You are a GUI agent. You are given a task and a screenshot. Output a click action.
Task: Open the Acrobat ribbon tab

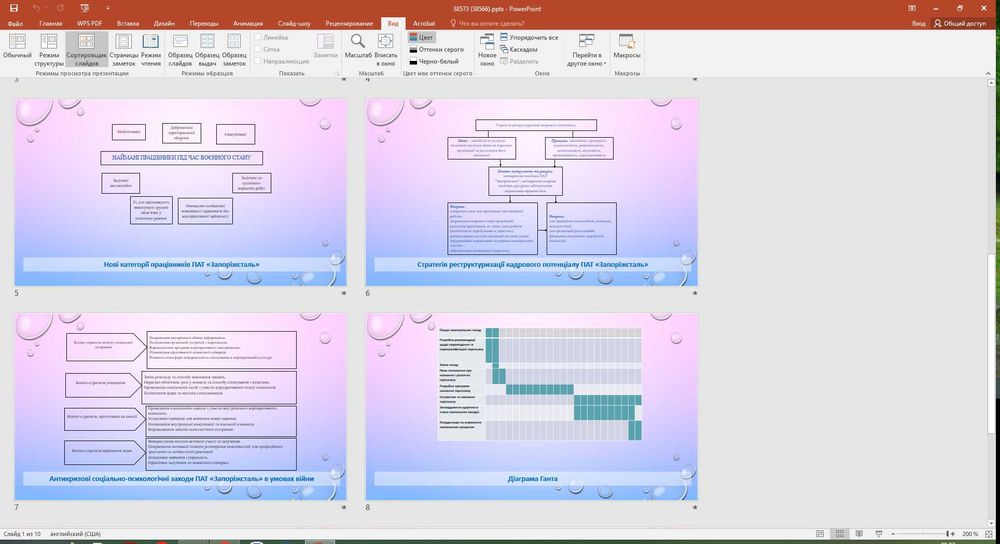pyautogui.click(x=424, y=24)
